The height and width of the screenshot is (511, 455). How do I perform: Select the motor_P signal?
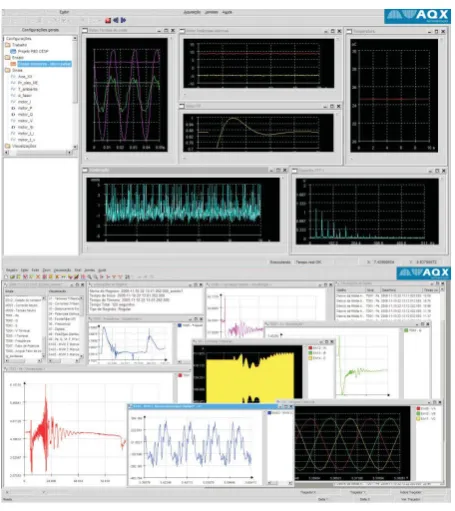25,108
